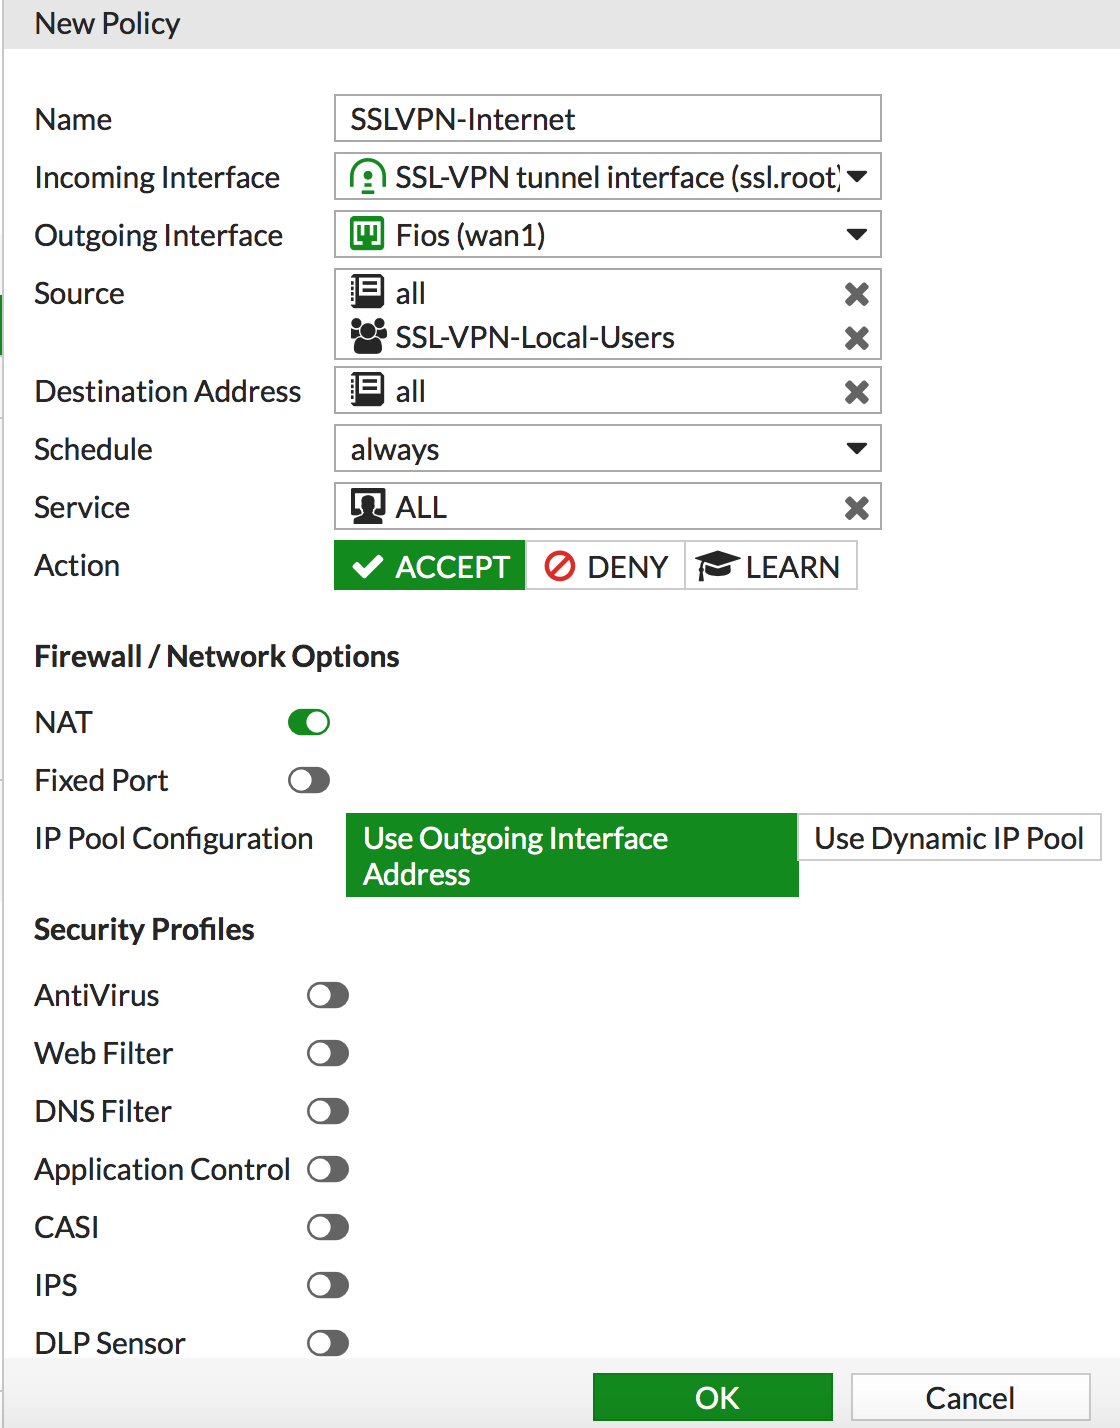1120x1428 pixels.
Task: Remove 'all' from Destination Address
Action: (856, 392)
